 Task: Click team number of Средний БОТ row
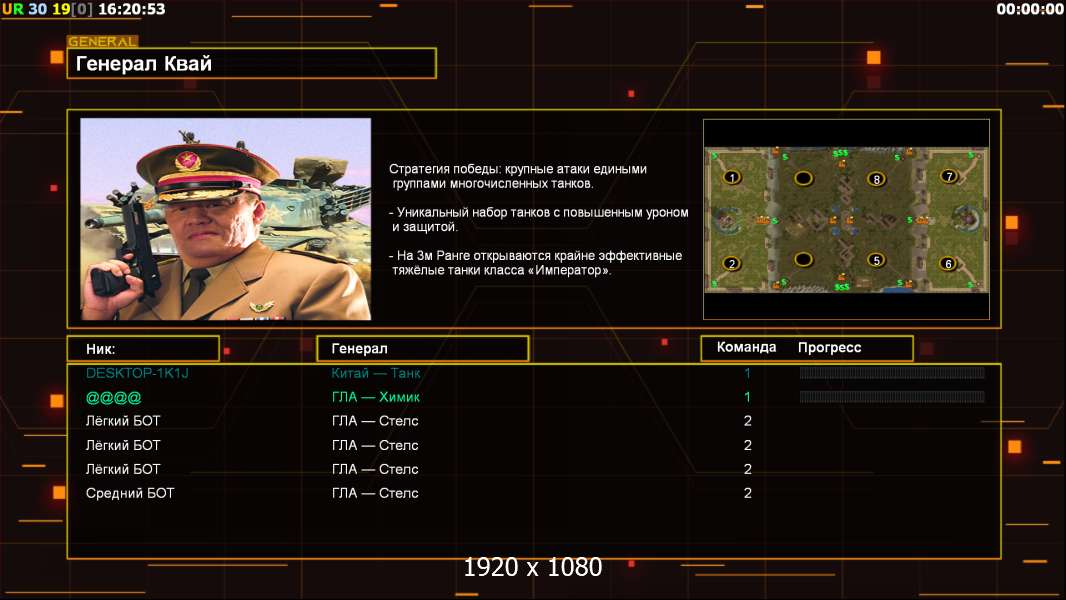pos(747,493)
